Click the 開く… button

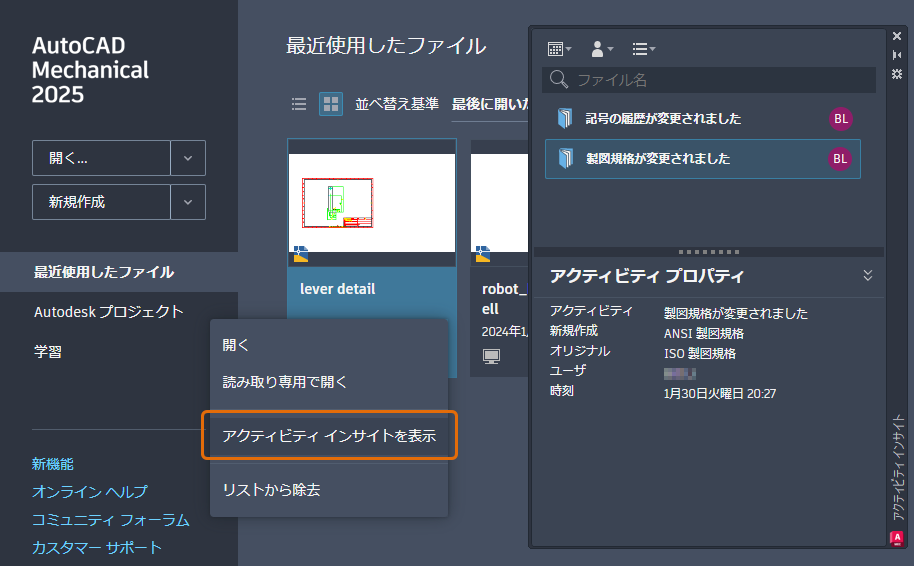(101, 158)
